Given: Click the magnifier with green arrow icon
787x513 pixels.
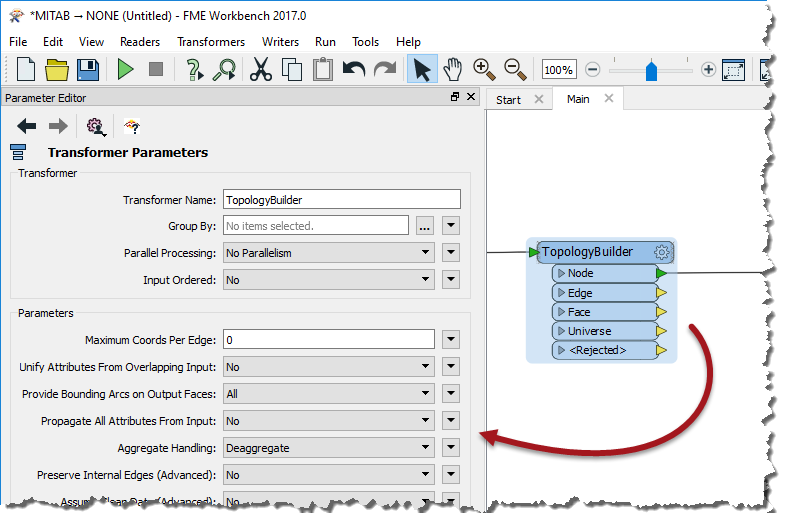Looking at the screenshot, I should [224, 69].
